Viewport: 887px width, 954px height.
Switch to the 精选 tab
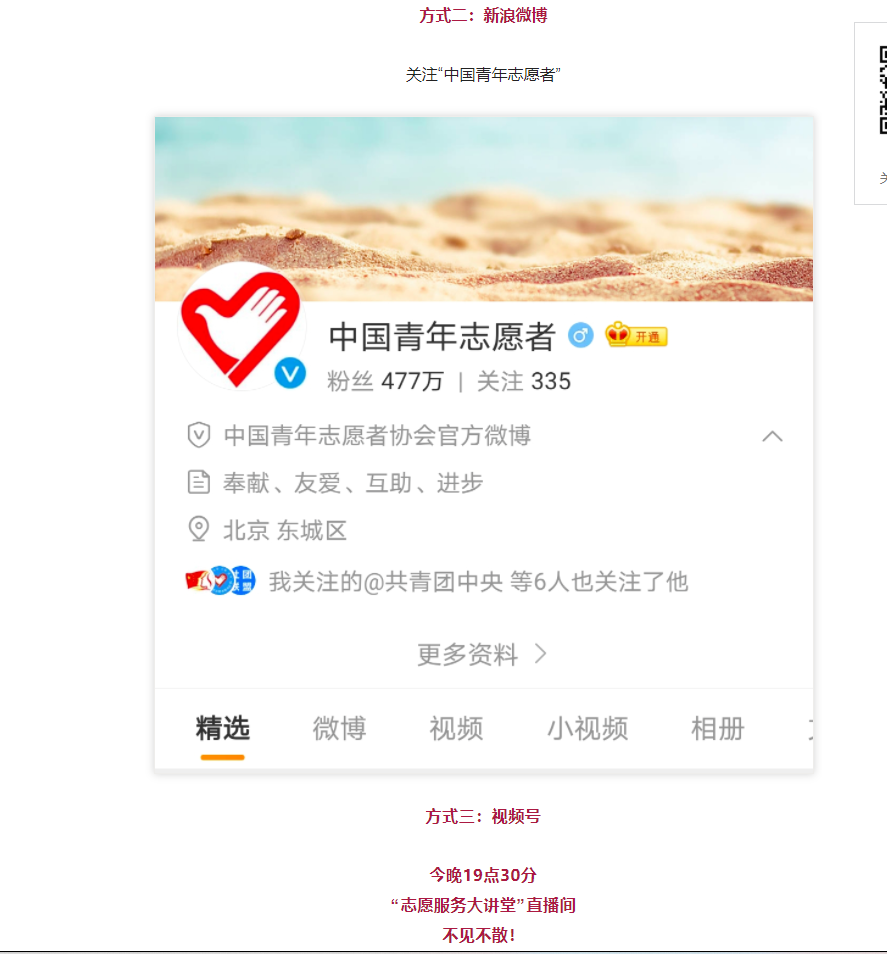click(223, 728)
